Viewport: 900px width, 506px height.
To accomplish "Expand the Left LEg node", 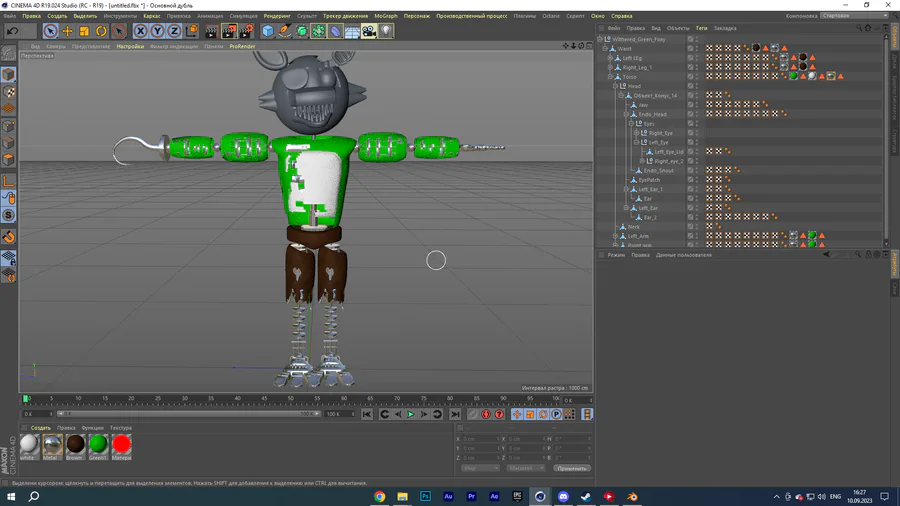I will pos(610,58).
